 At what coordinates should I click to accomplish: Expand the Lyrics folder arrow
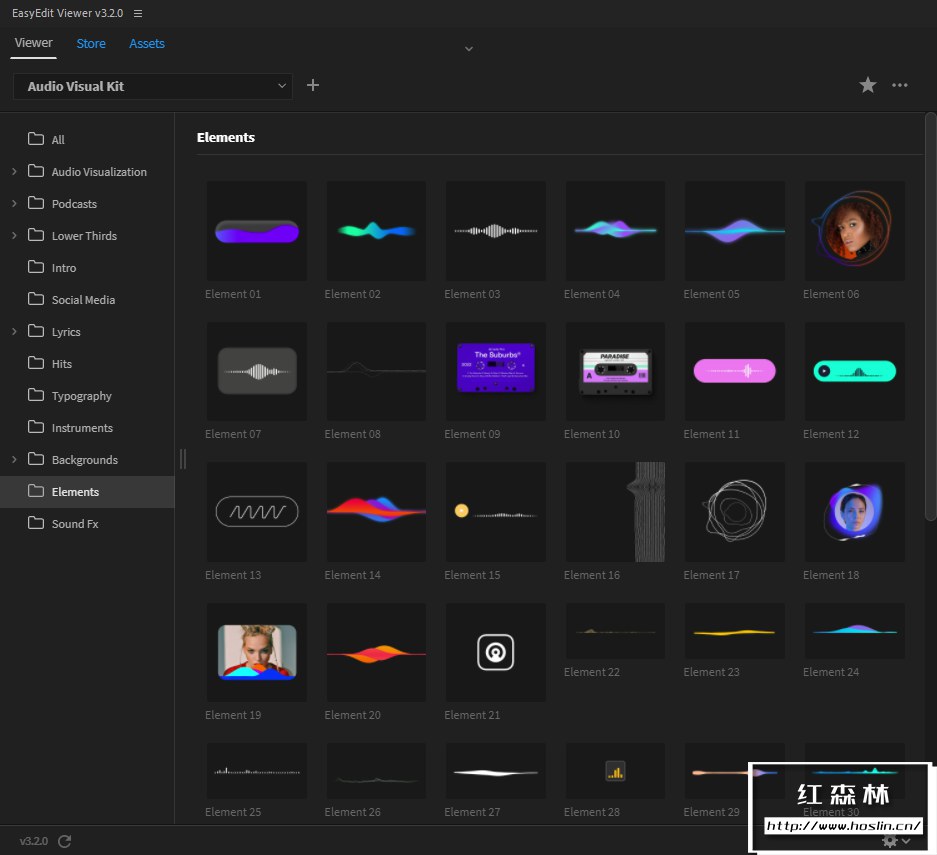pos(14,332)
